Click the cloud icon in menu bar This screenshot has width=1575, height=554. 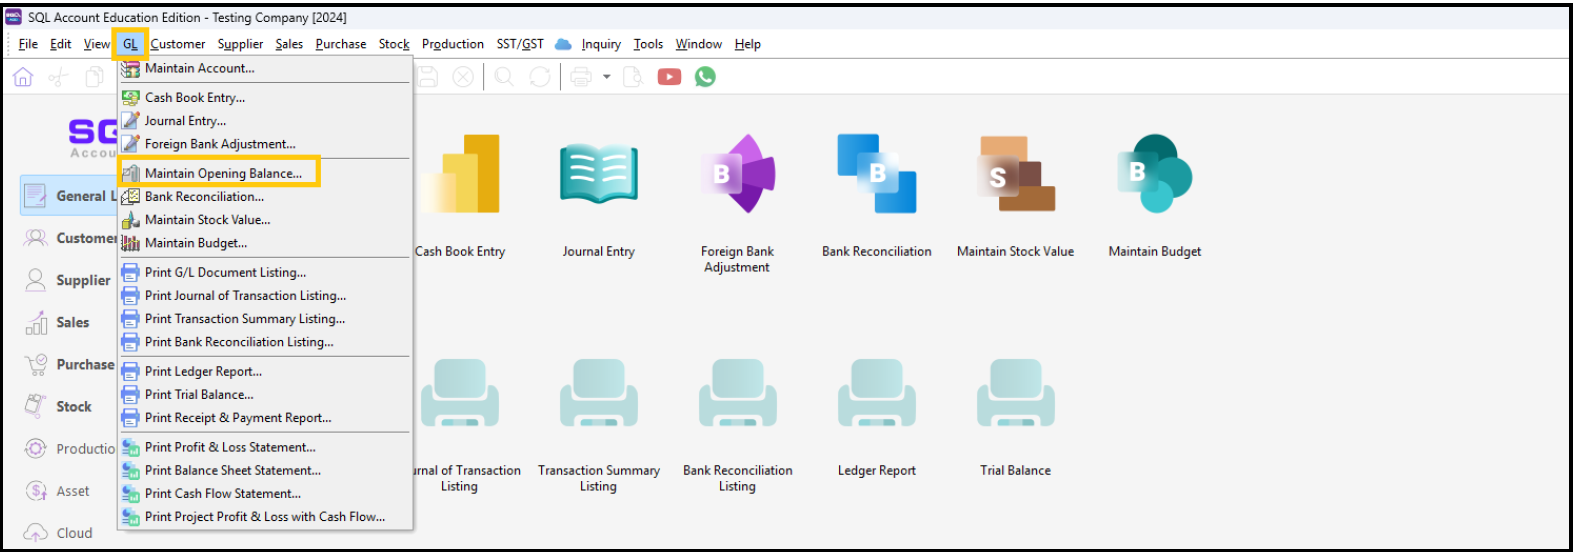click(563, 44)
